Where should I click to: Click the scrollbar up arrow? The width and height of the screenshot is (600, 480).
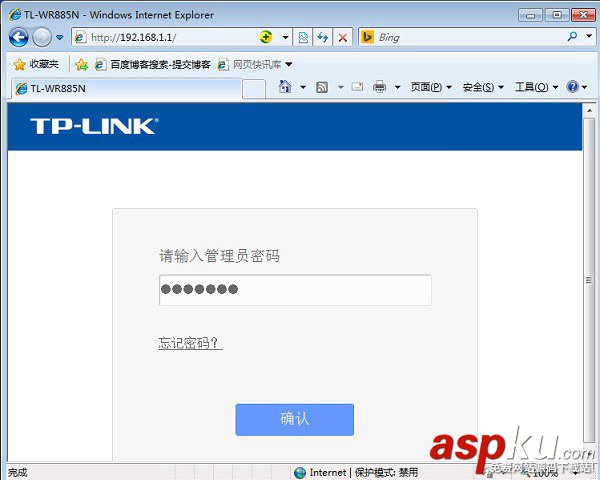pyautogui.click(x=589, y=111)
